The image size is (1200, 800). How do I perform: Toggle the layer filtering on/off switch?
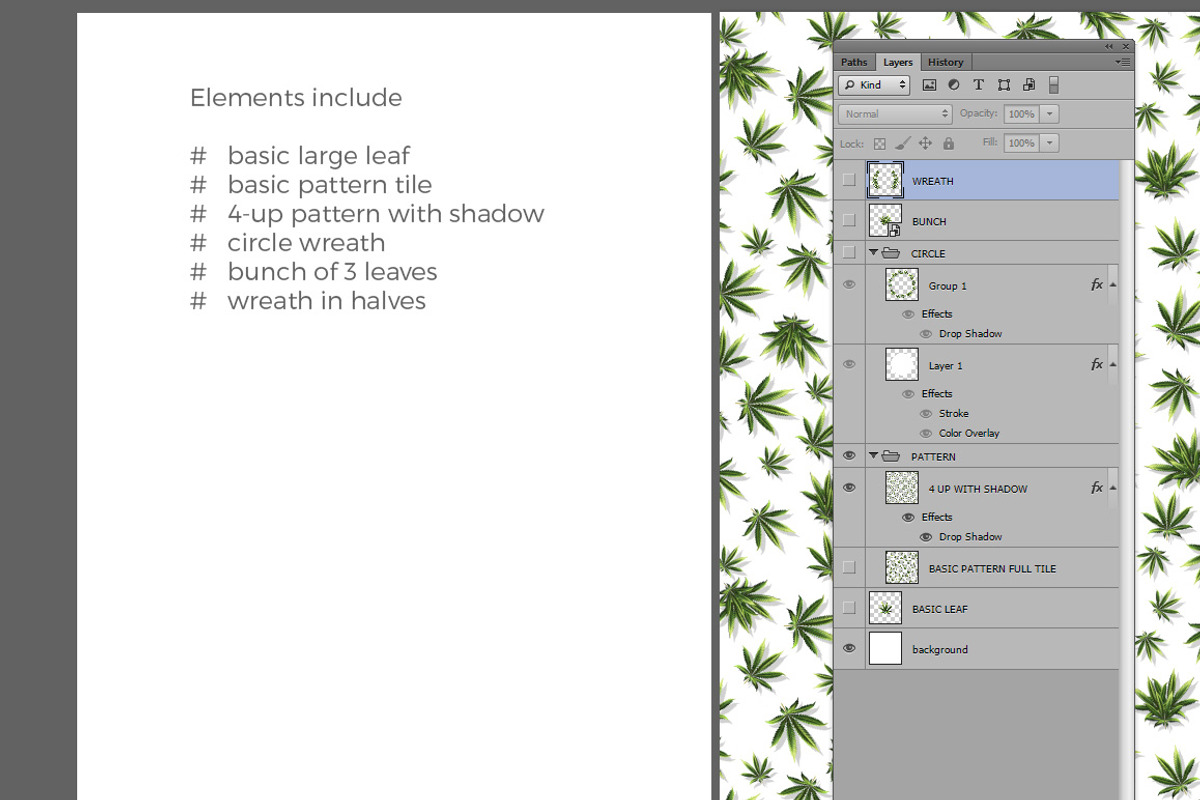pyautogui.click(x=1053, y=86)
